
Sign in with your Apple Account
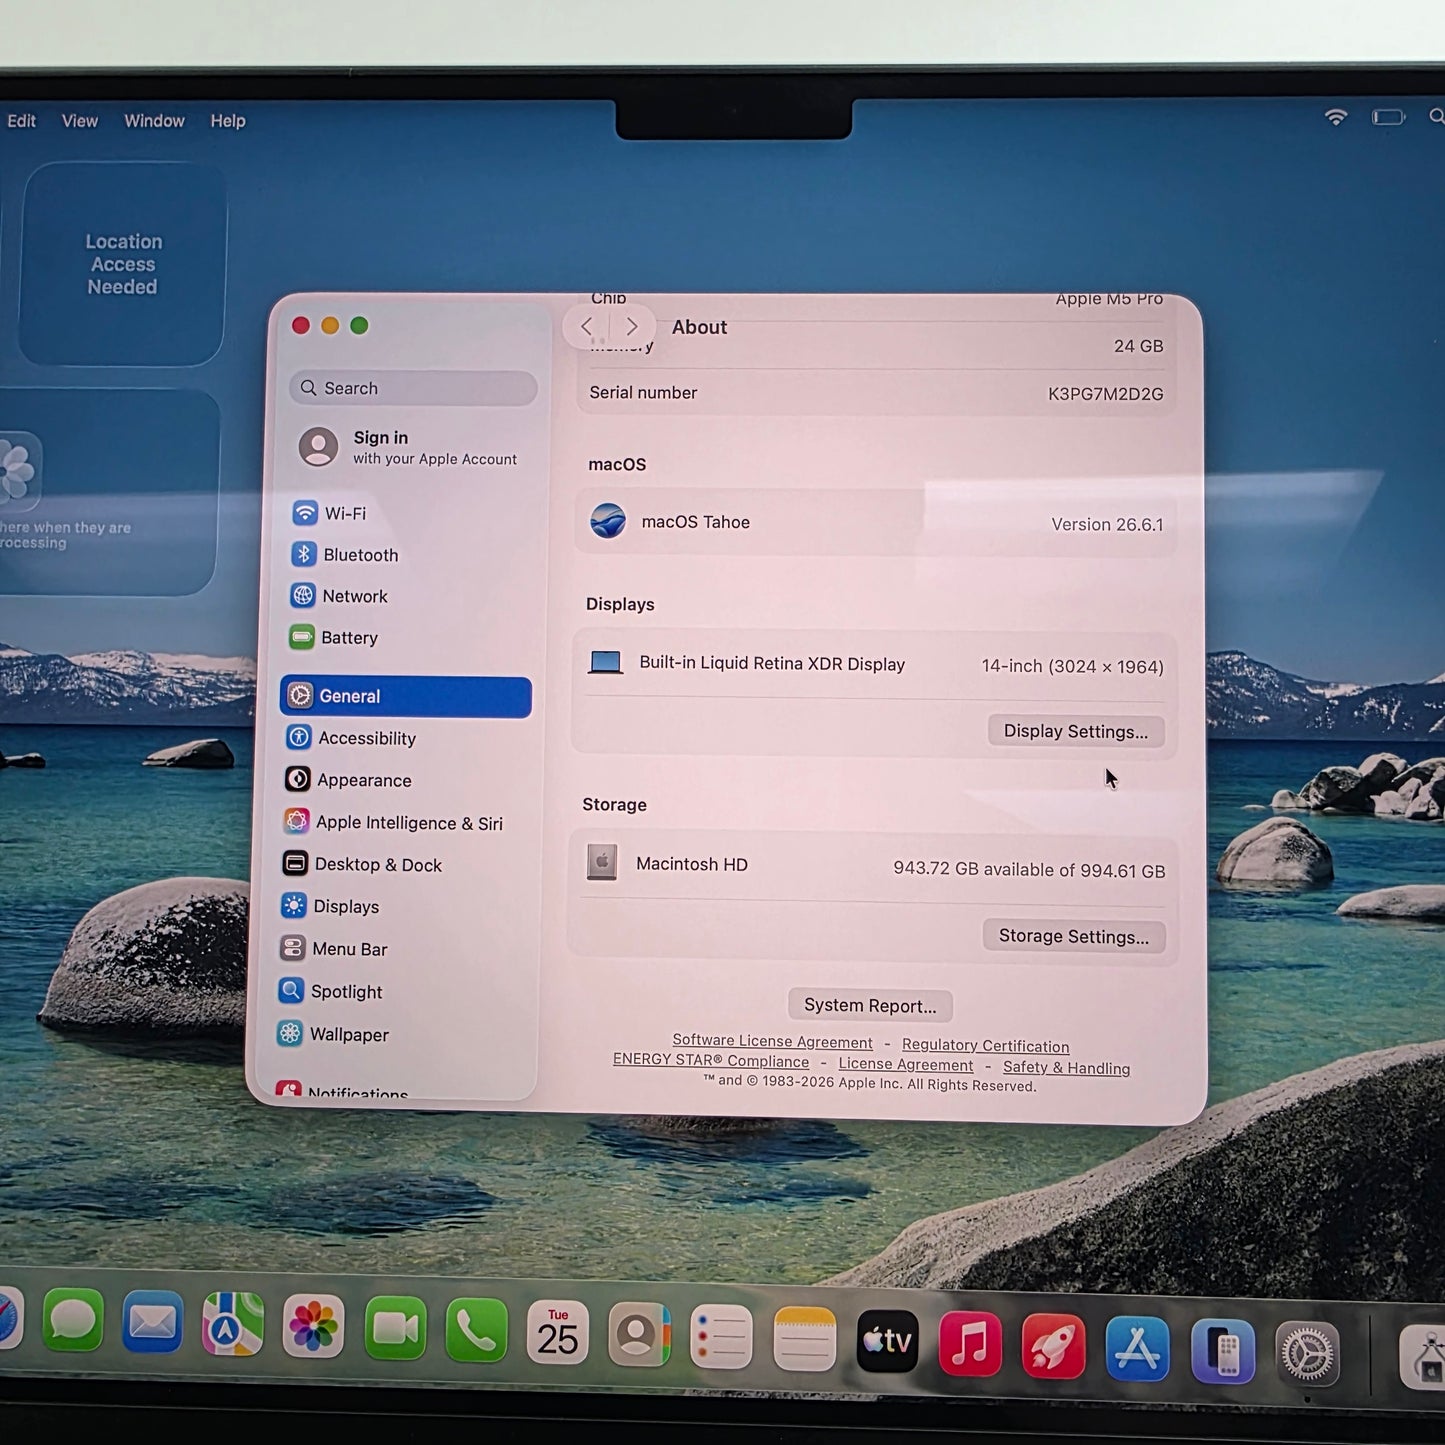[410, 447]
